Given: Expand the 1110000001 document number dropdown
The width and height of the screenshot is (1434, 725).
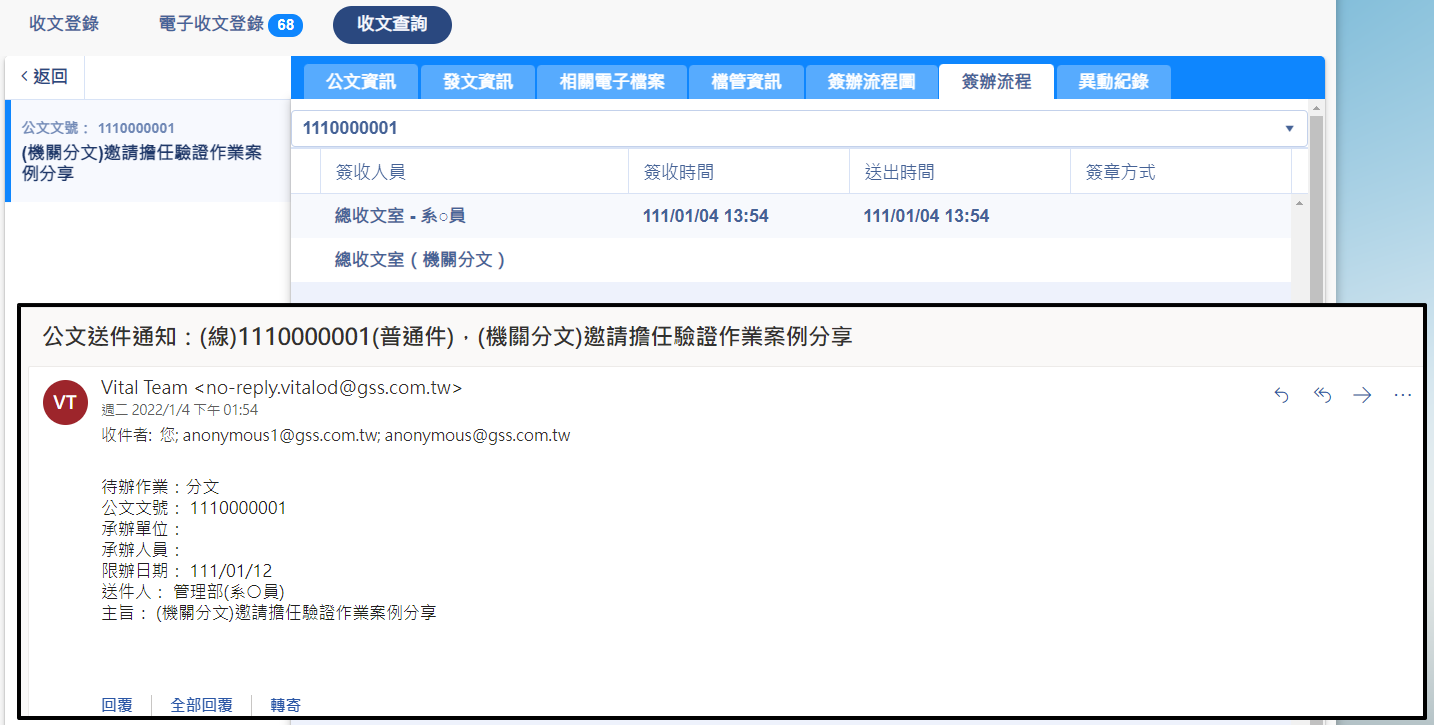Looking at the screenshot, I should pos(1289,128).
